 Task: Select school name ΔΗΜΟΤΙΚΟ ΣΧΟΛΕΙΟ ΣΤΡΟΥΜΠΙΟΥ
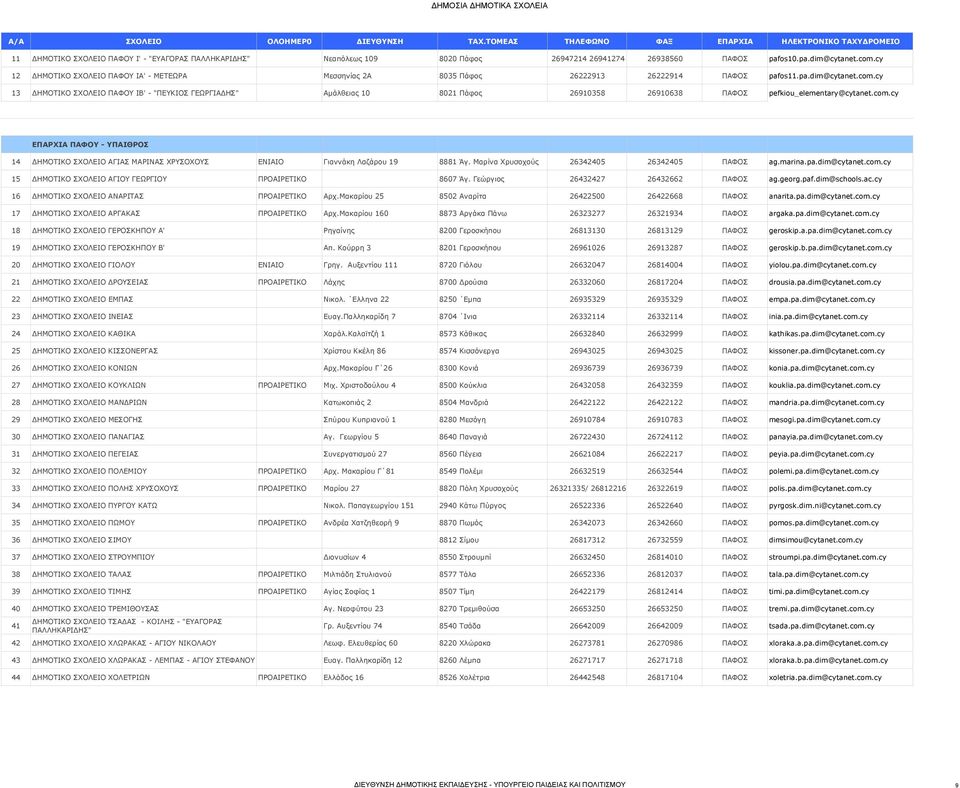(93, 557)
